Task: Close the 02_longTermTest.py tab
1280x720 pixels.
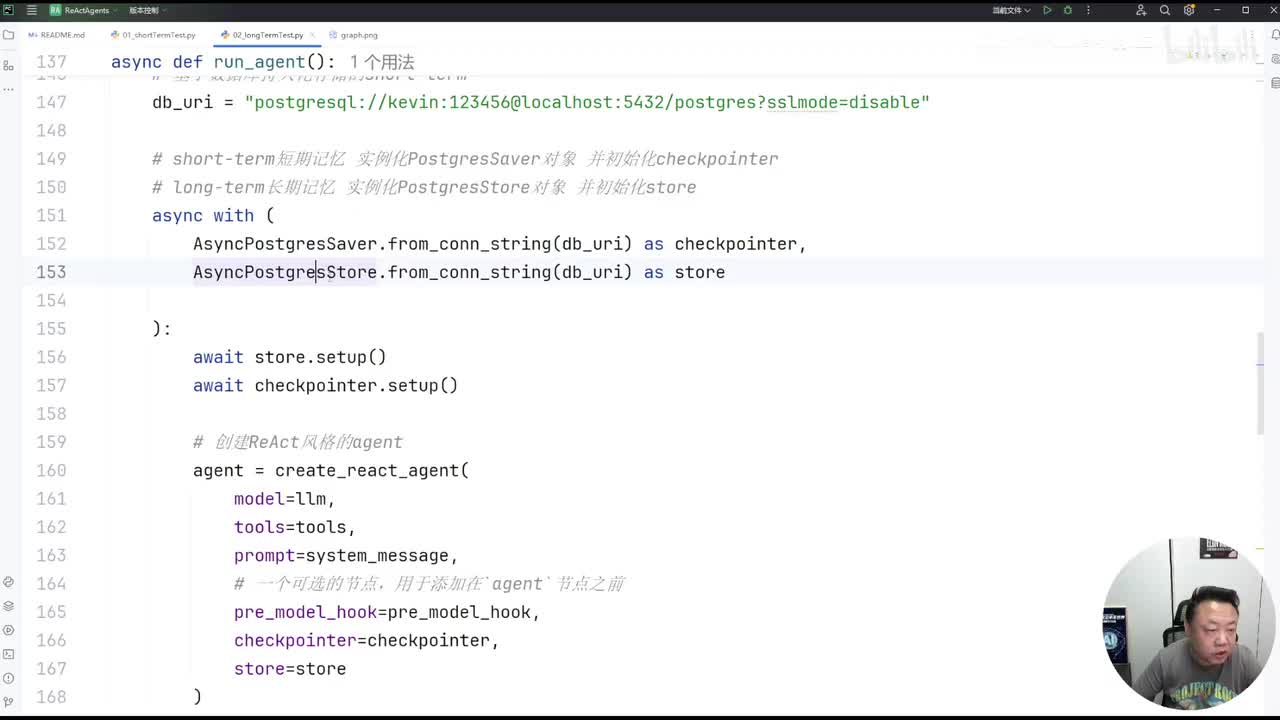Action: 313,35
